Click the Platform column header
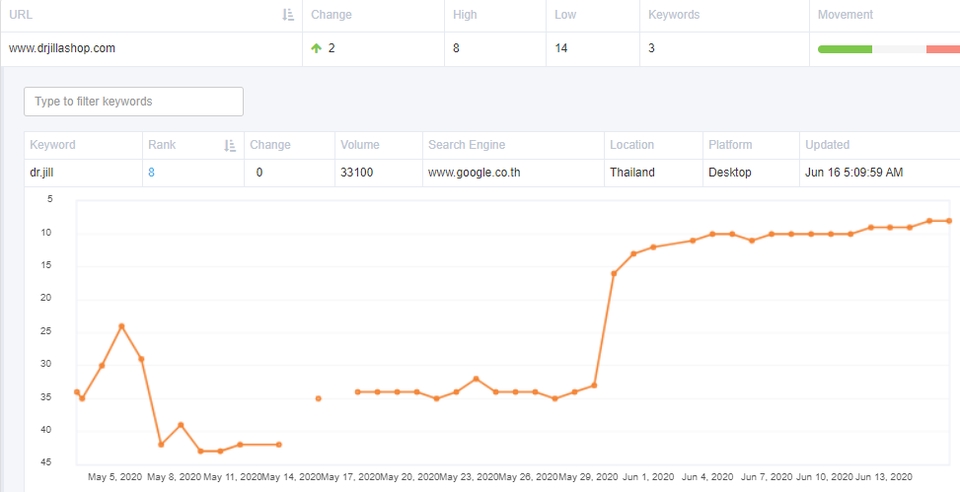The image size is (960, 492). click(x=730, y=145)
